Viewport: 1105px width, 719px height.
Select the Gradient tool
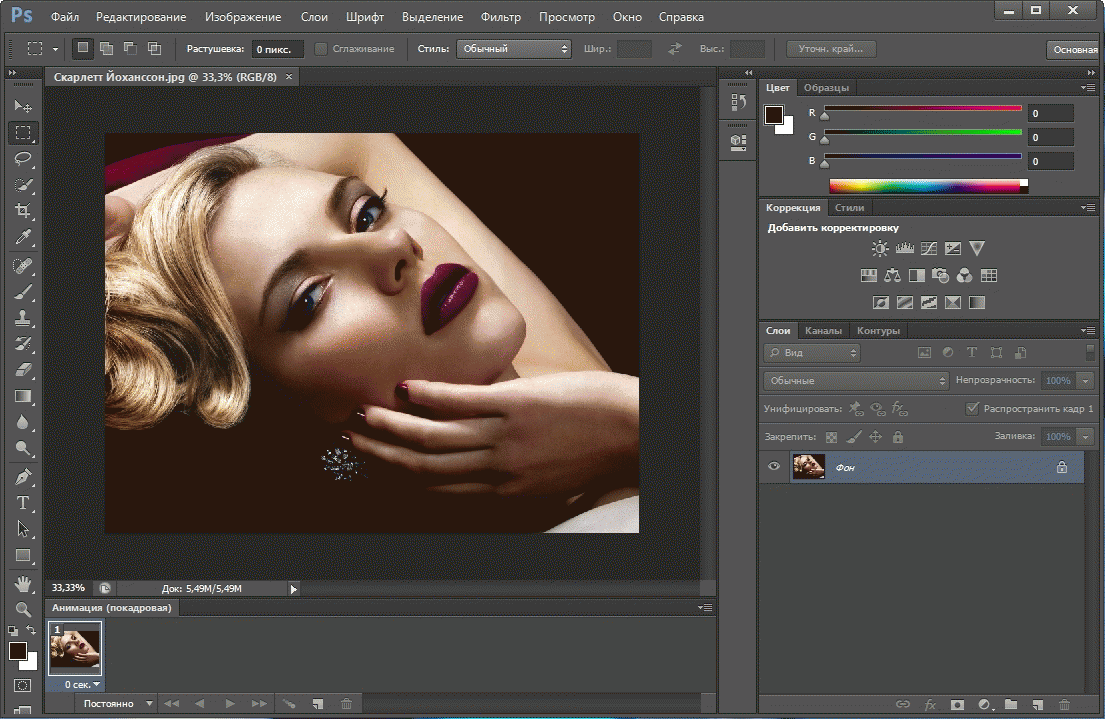point(23,396)
